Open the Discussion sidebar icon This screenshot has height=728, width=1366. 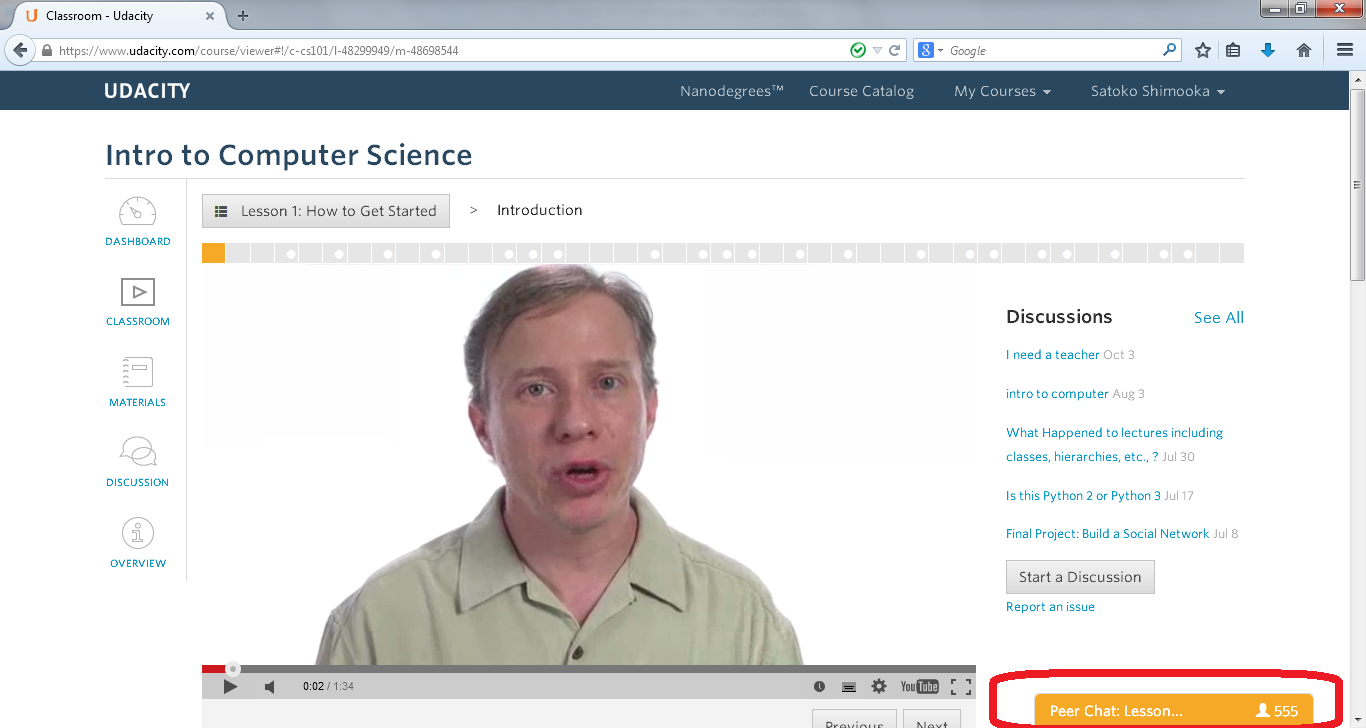pos(138,462)
